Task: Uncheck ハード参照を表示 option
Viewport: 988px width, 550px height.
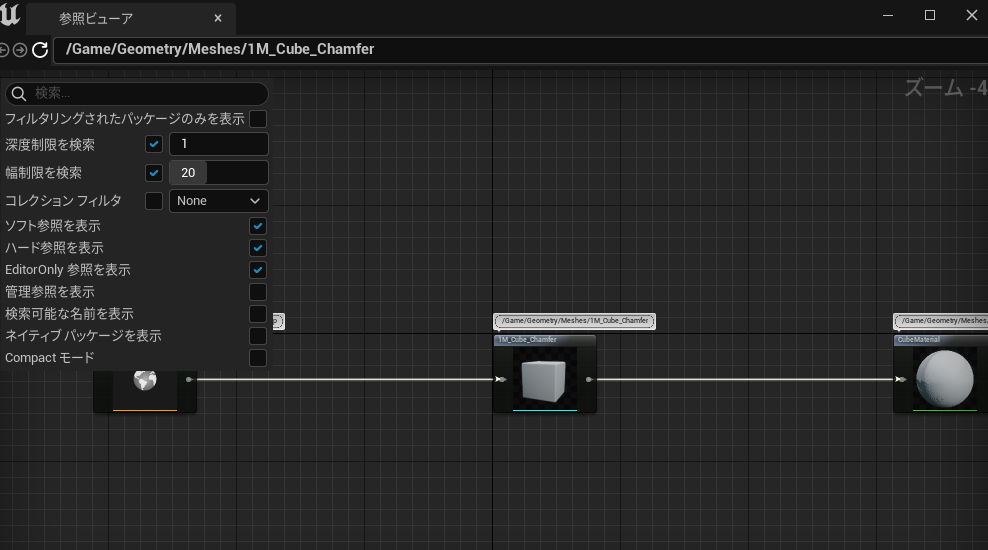Action: coord(258,248)
